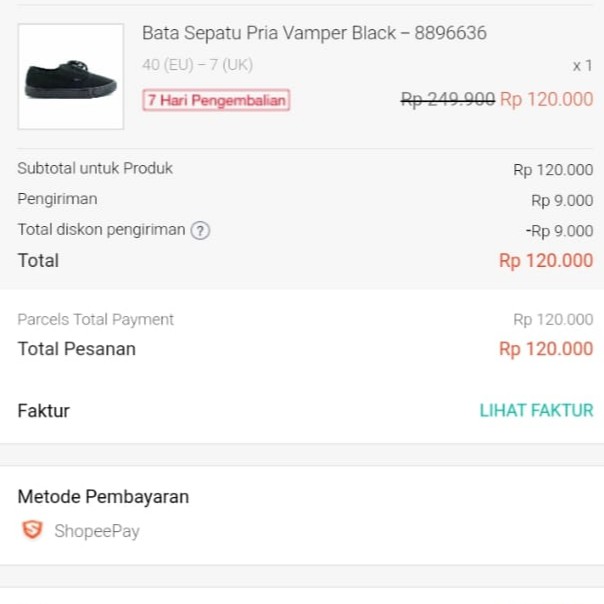Open the black shoe product thumbnail
Screen dimensions: 604x604
pos(70,77)
